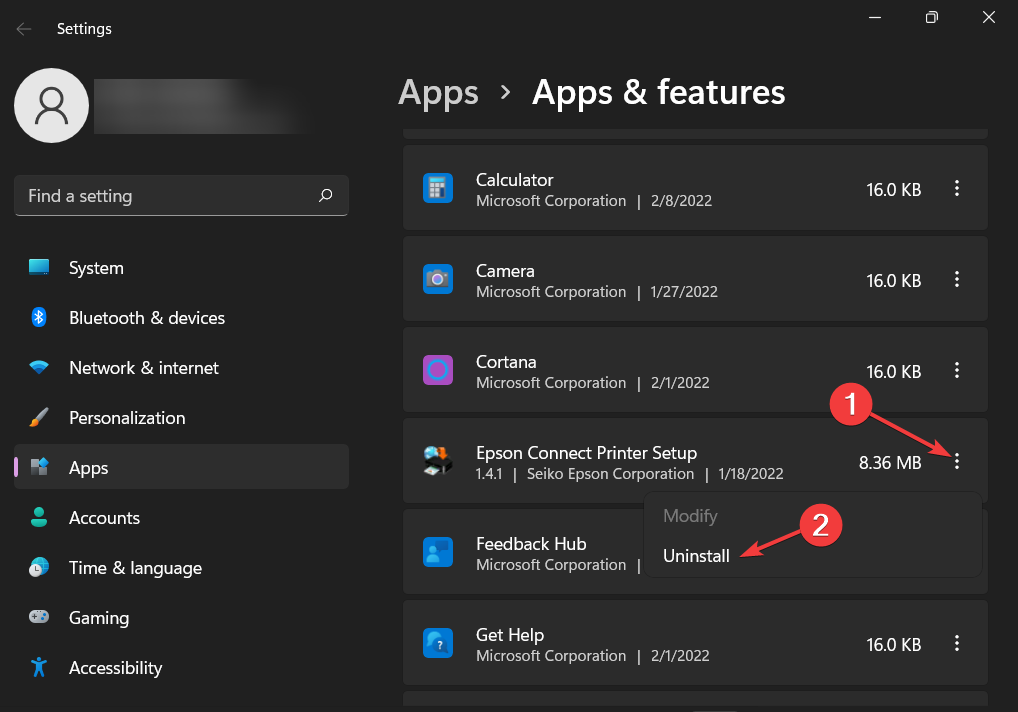Click the back arrow button
The image size is (1018, 712).
[x=23, y=28]
